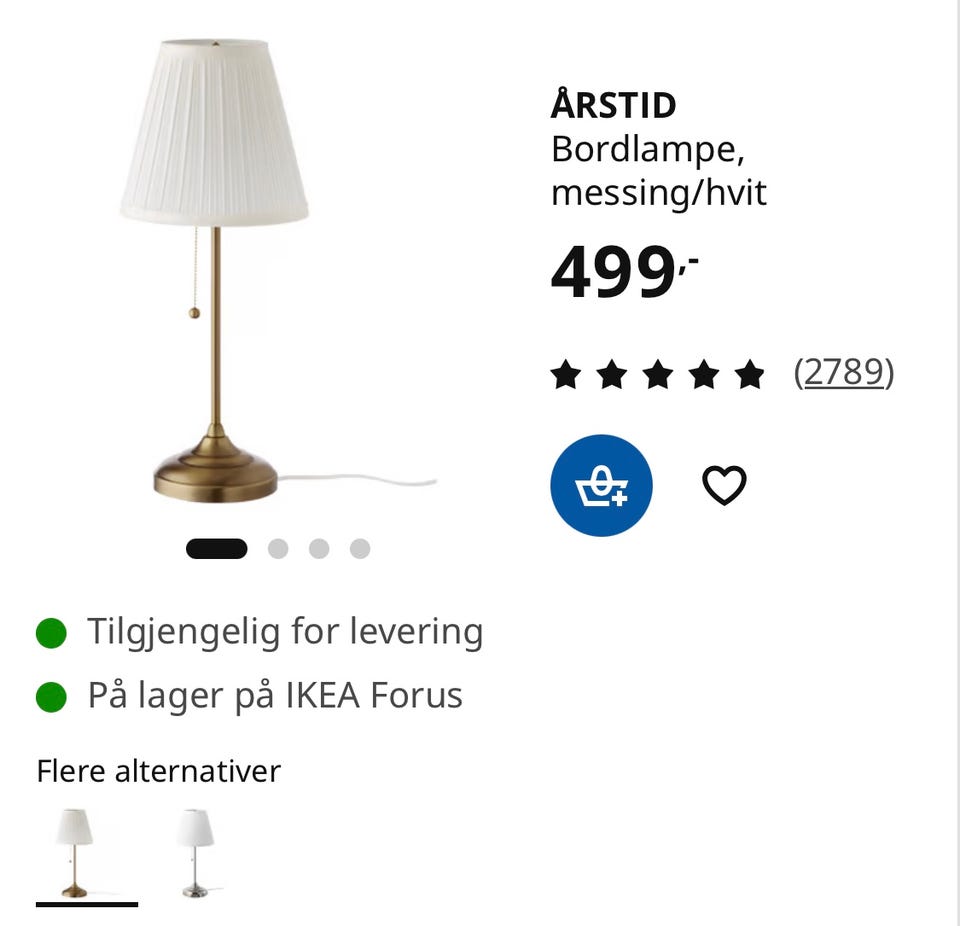Screen dimensions: 960x926
Task: Jump to the fourth product image dot
Action: pyautogui.click(x=360, y=549)
